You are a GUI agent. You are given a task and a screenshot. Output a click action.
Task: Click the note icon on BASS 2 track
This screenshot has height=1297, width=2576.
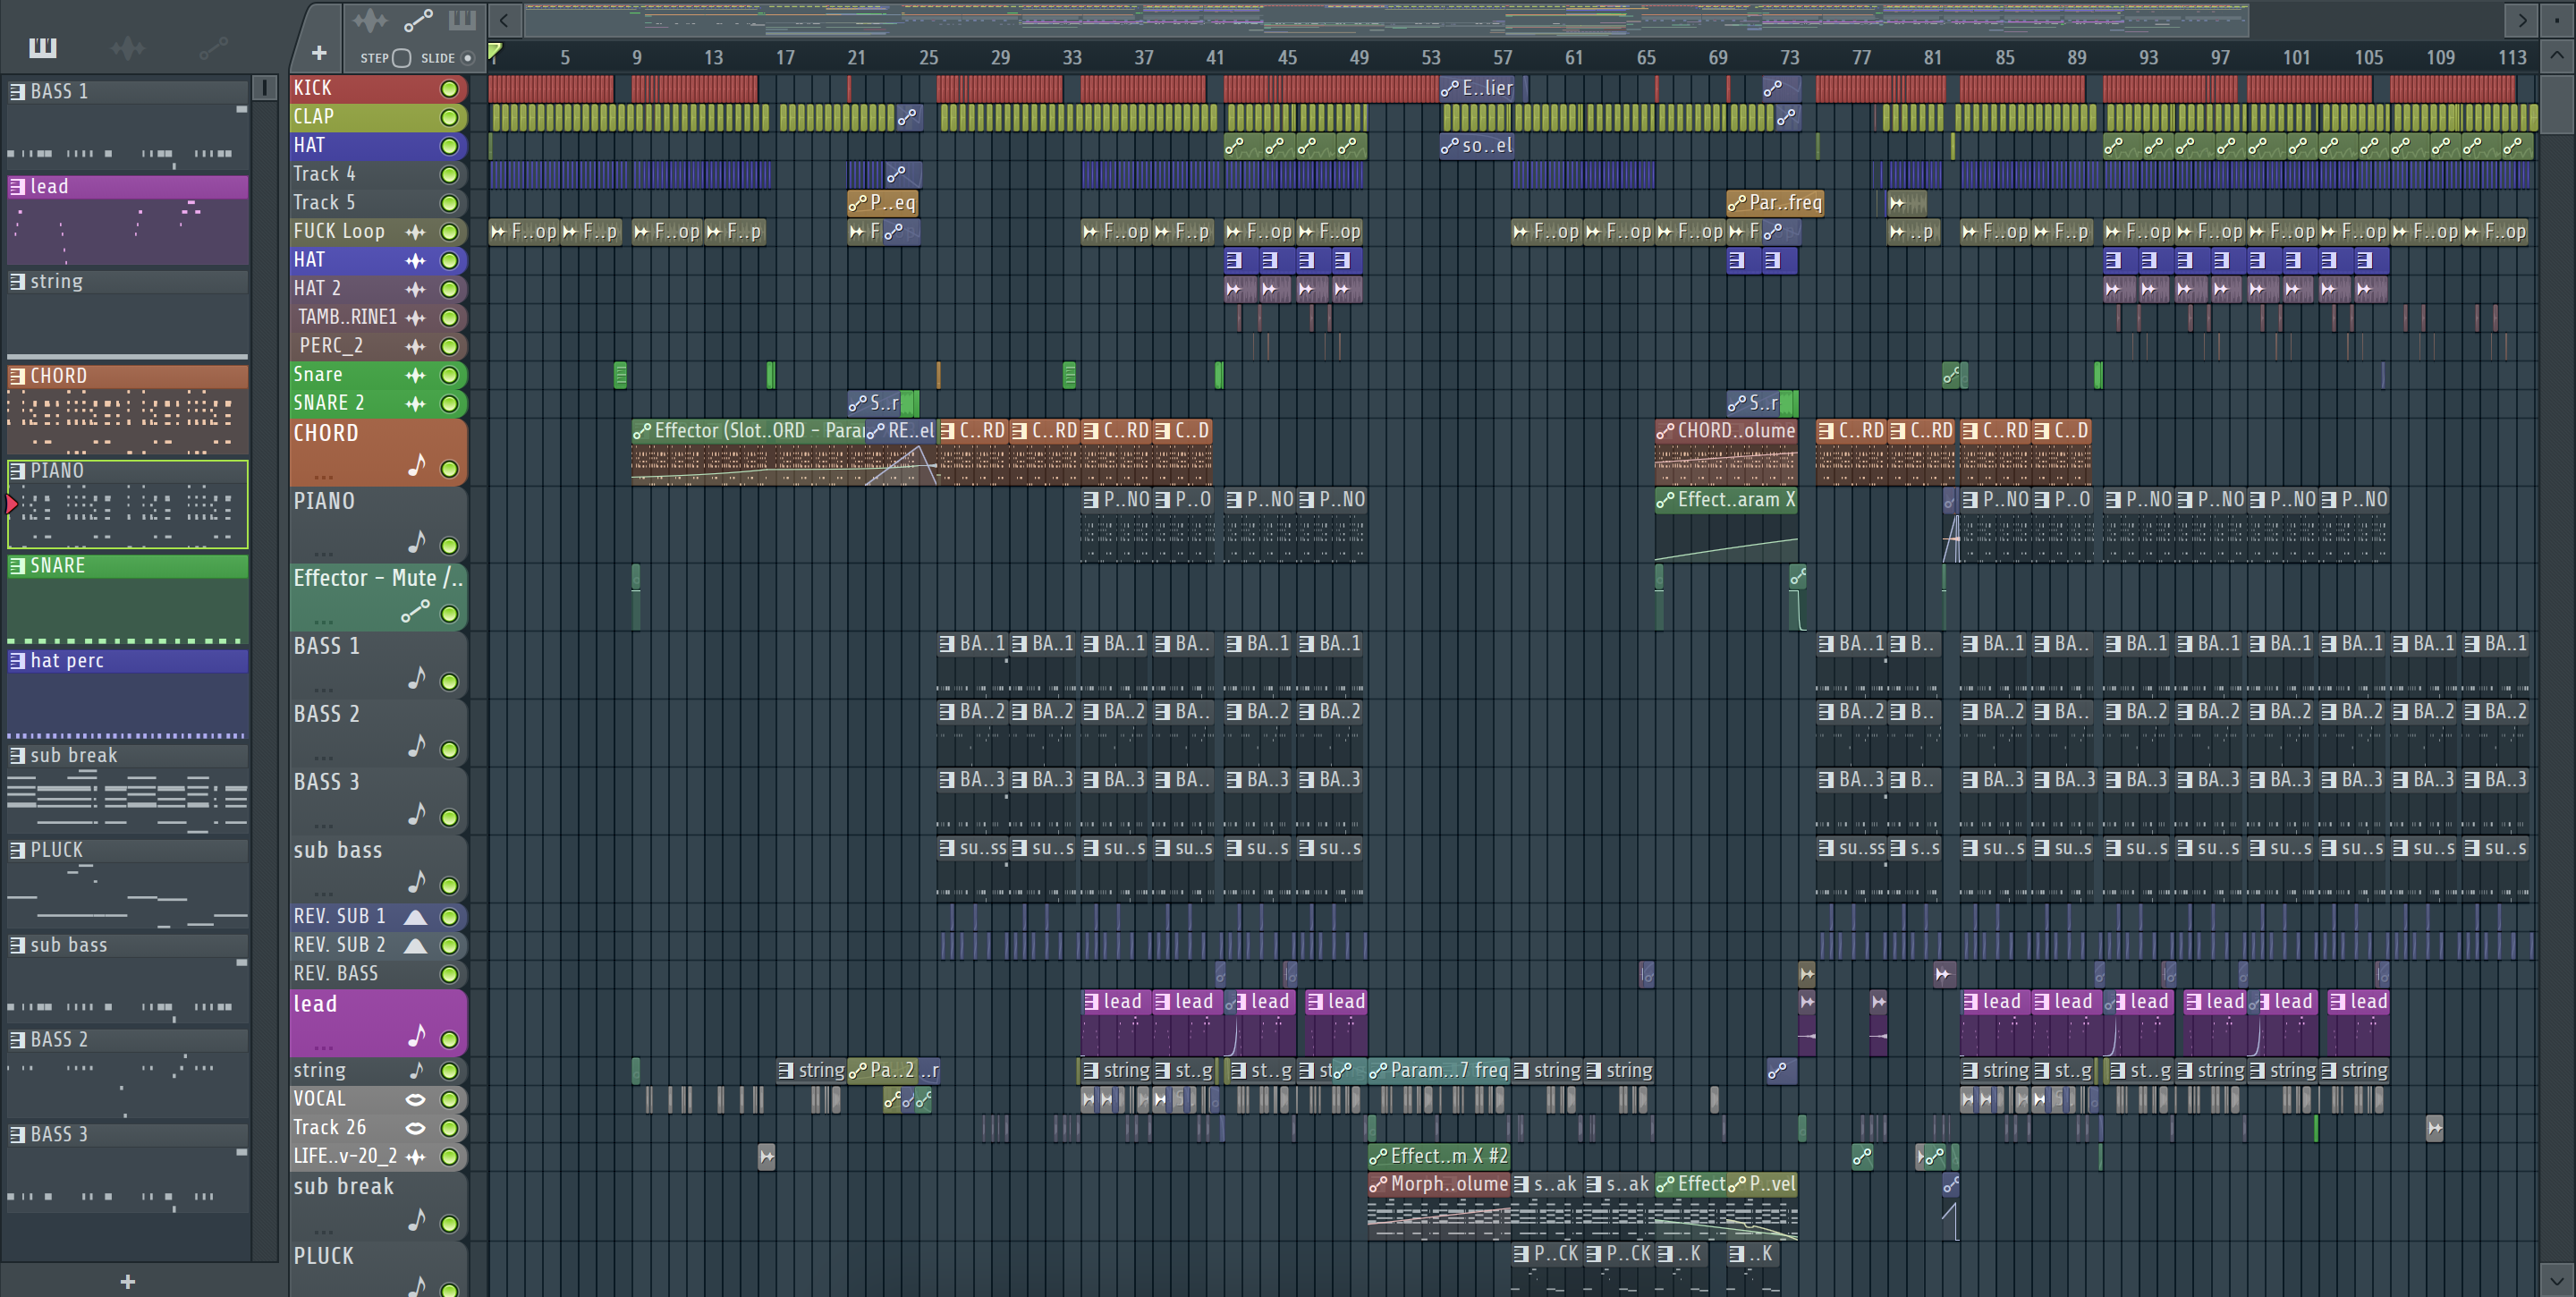pyautogui.click(x=417, y=746)
